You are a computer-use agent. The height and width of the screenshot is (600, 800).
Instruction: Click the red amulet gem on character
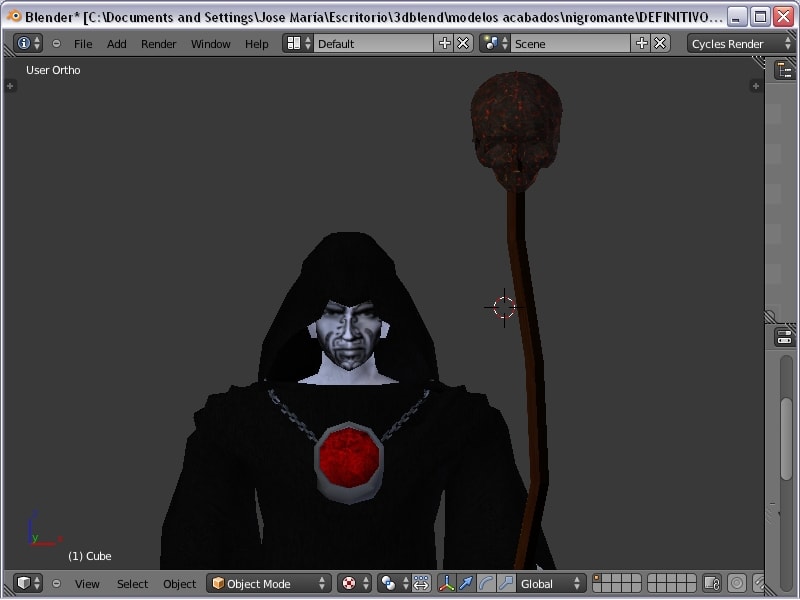click(349, 457)
